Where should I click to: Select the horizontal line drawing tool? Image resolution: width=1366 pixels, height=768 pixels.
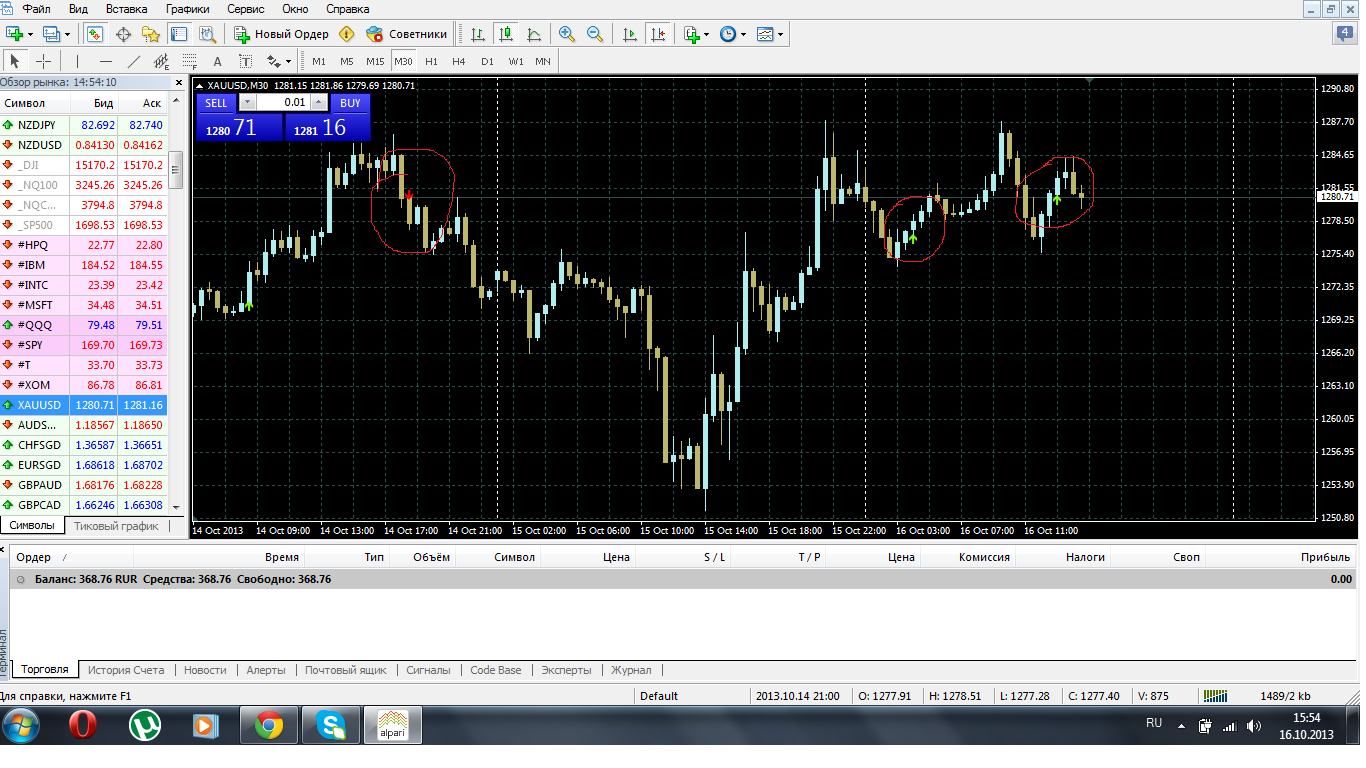[x=106, y=61]
